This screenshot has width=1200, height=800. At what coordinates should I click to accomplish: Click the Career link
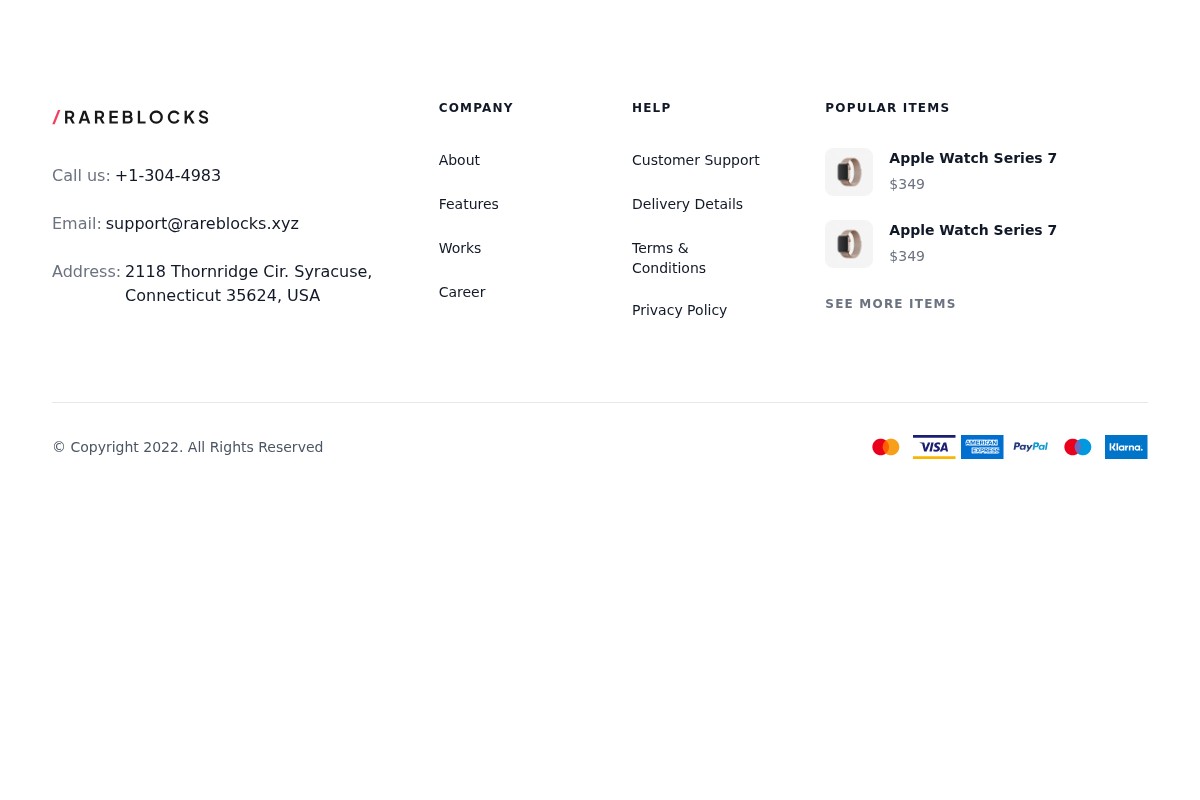click(462, 292)
